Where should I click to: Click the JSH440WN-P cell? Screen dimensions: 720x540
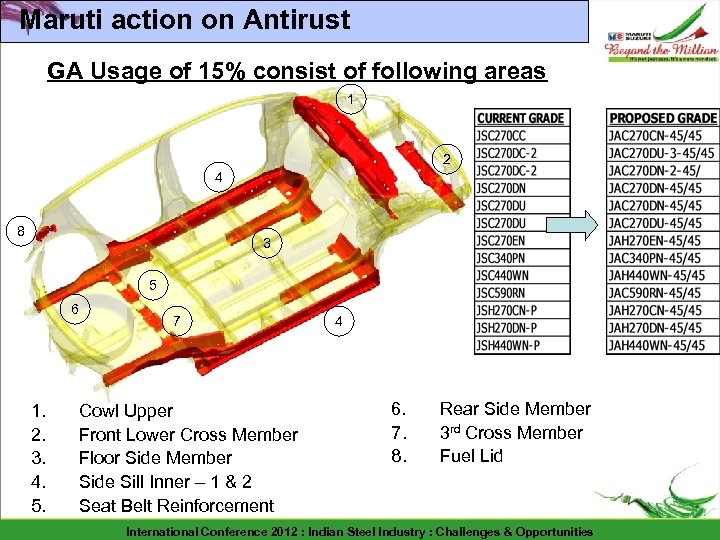point(522,345)
